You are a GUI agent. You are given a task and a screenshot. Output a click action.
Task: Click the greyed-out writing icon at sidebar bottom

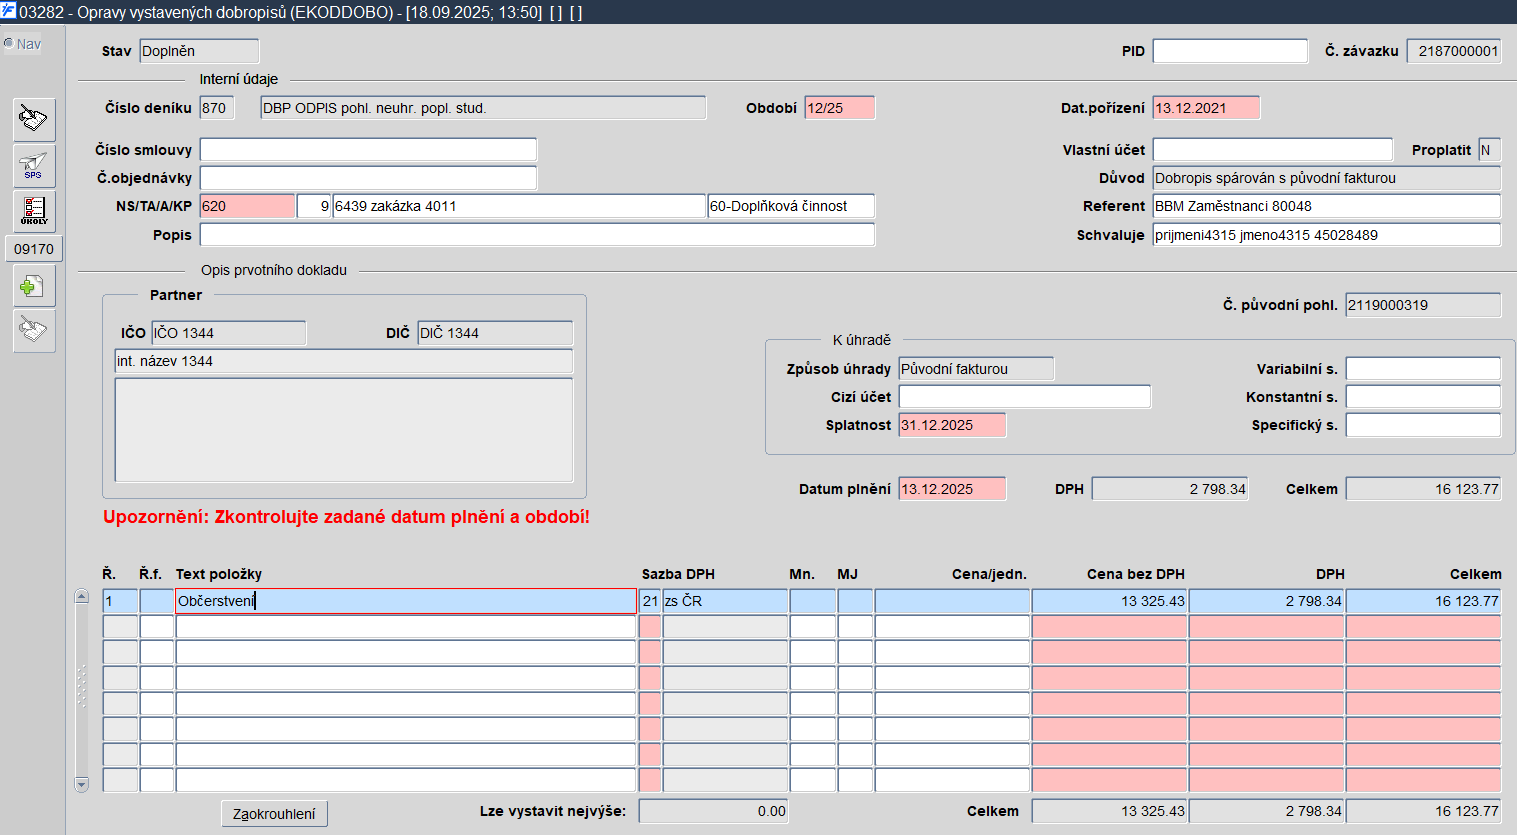(x=33, y=330)
